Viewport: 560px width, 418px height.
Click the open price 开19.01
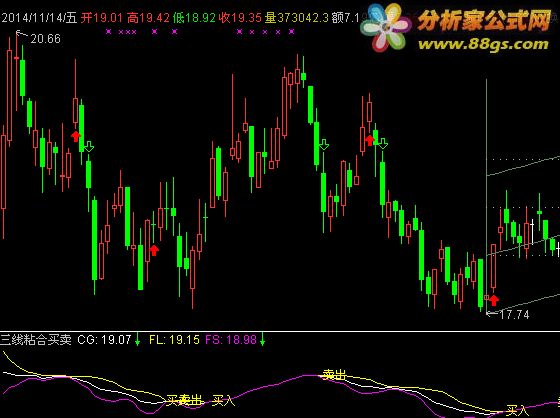(101, 18)
